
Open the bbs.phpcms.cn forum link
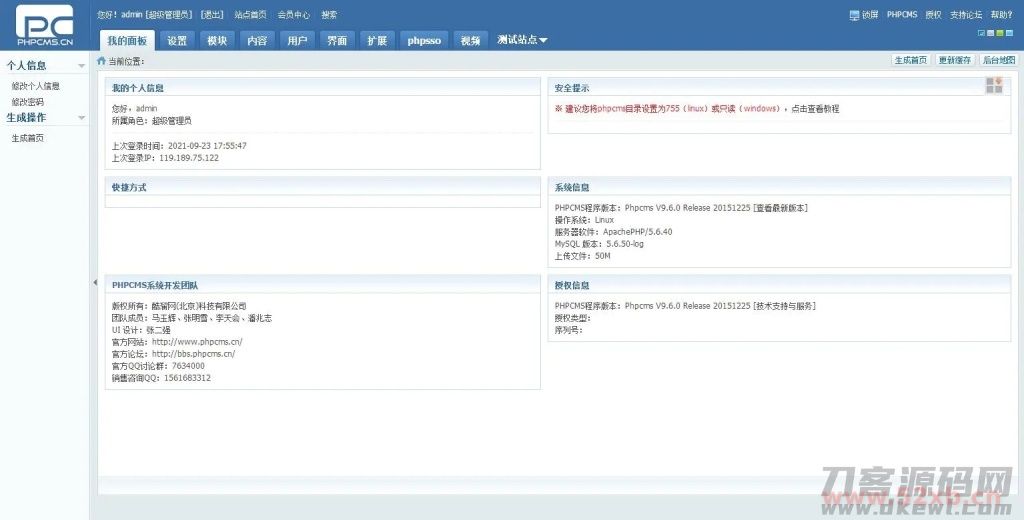pyautogui.click(x=193, y=354)
